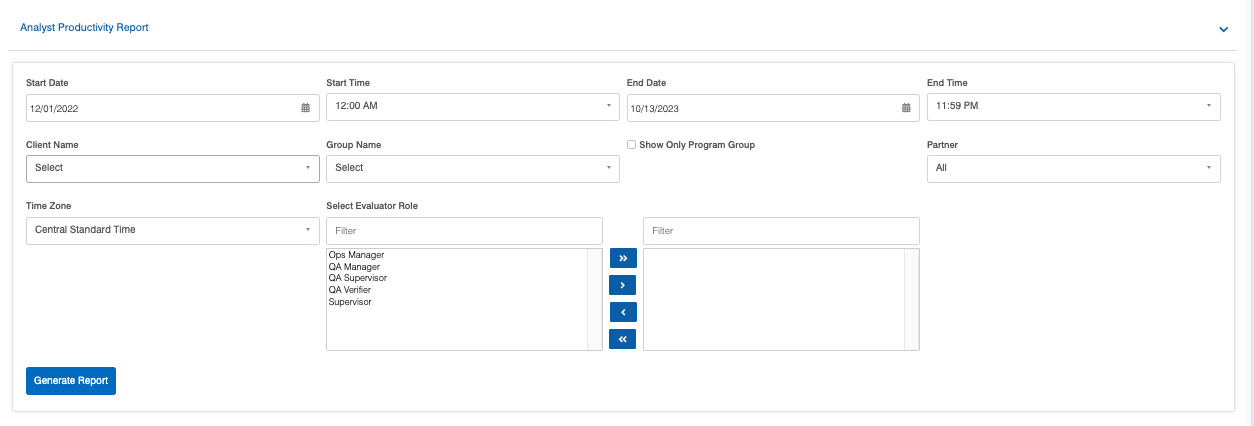Image resolution: width=1254 pixels, height=426 pixels.
Task: Open the End Date calendar icon
Action: pyautogui.click(x=906, y=108)
